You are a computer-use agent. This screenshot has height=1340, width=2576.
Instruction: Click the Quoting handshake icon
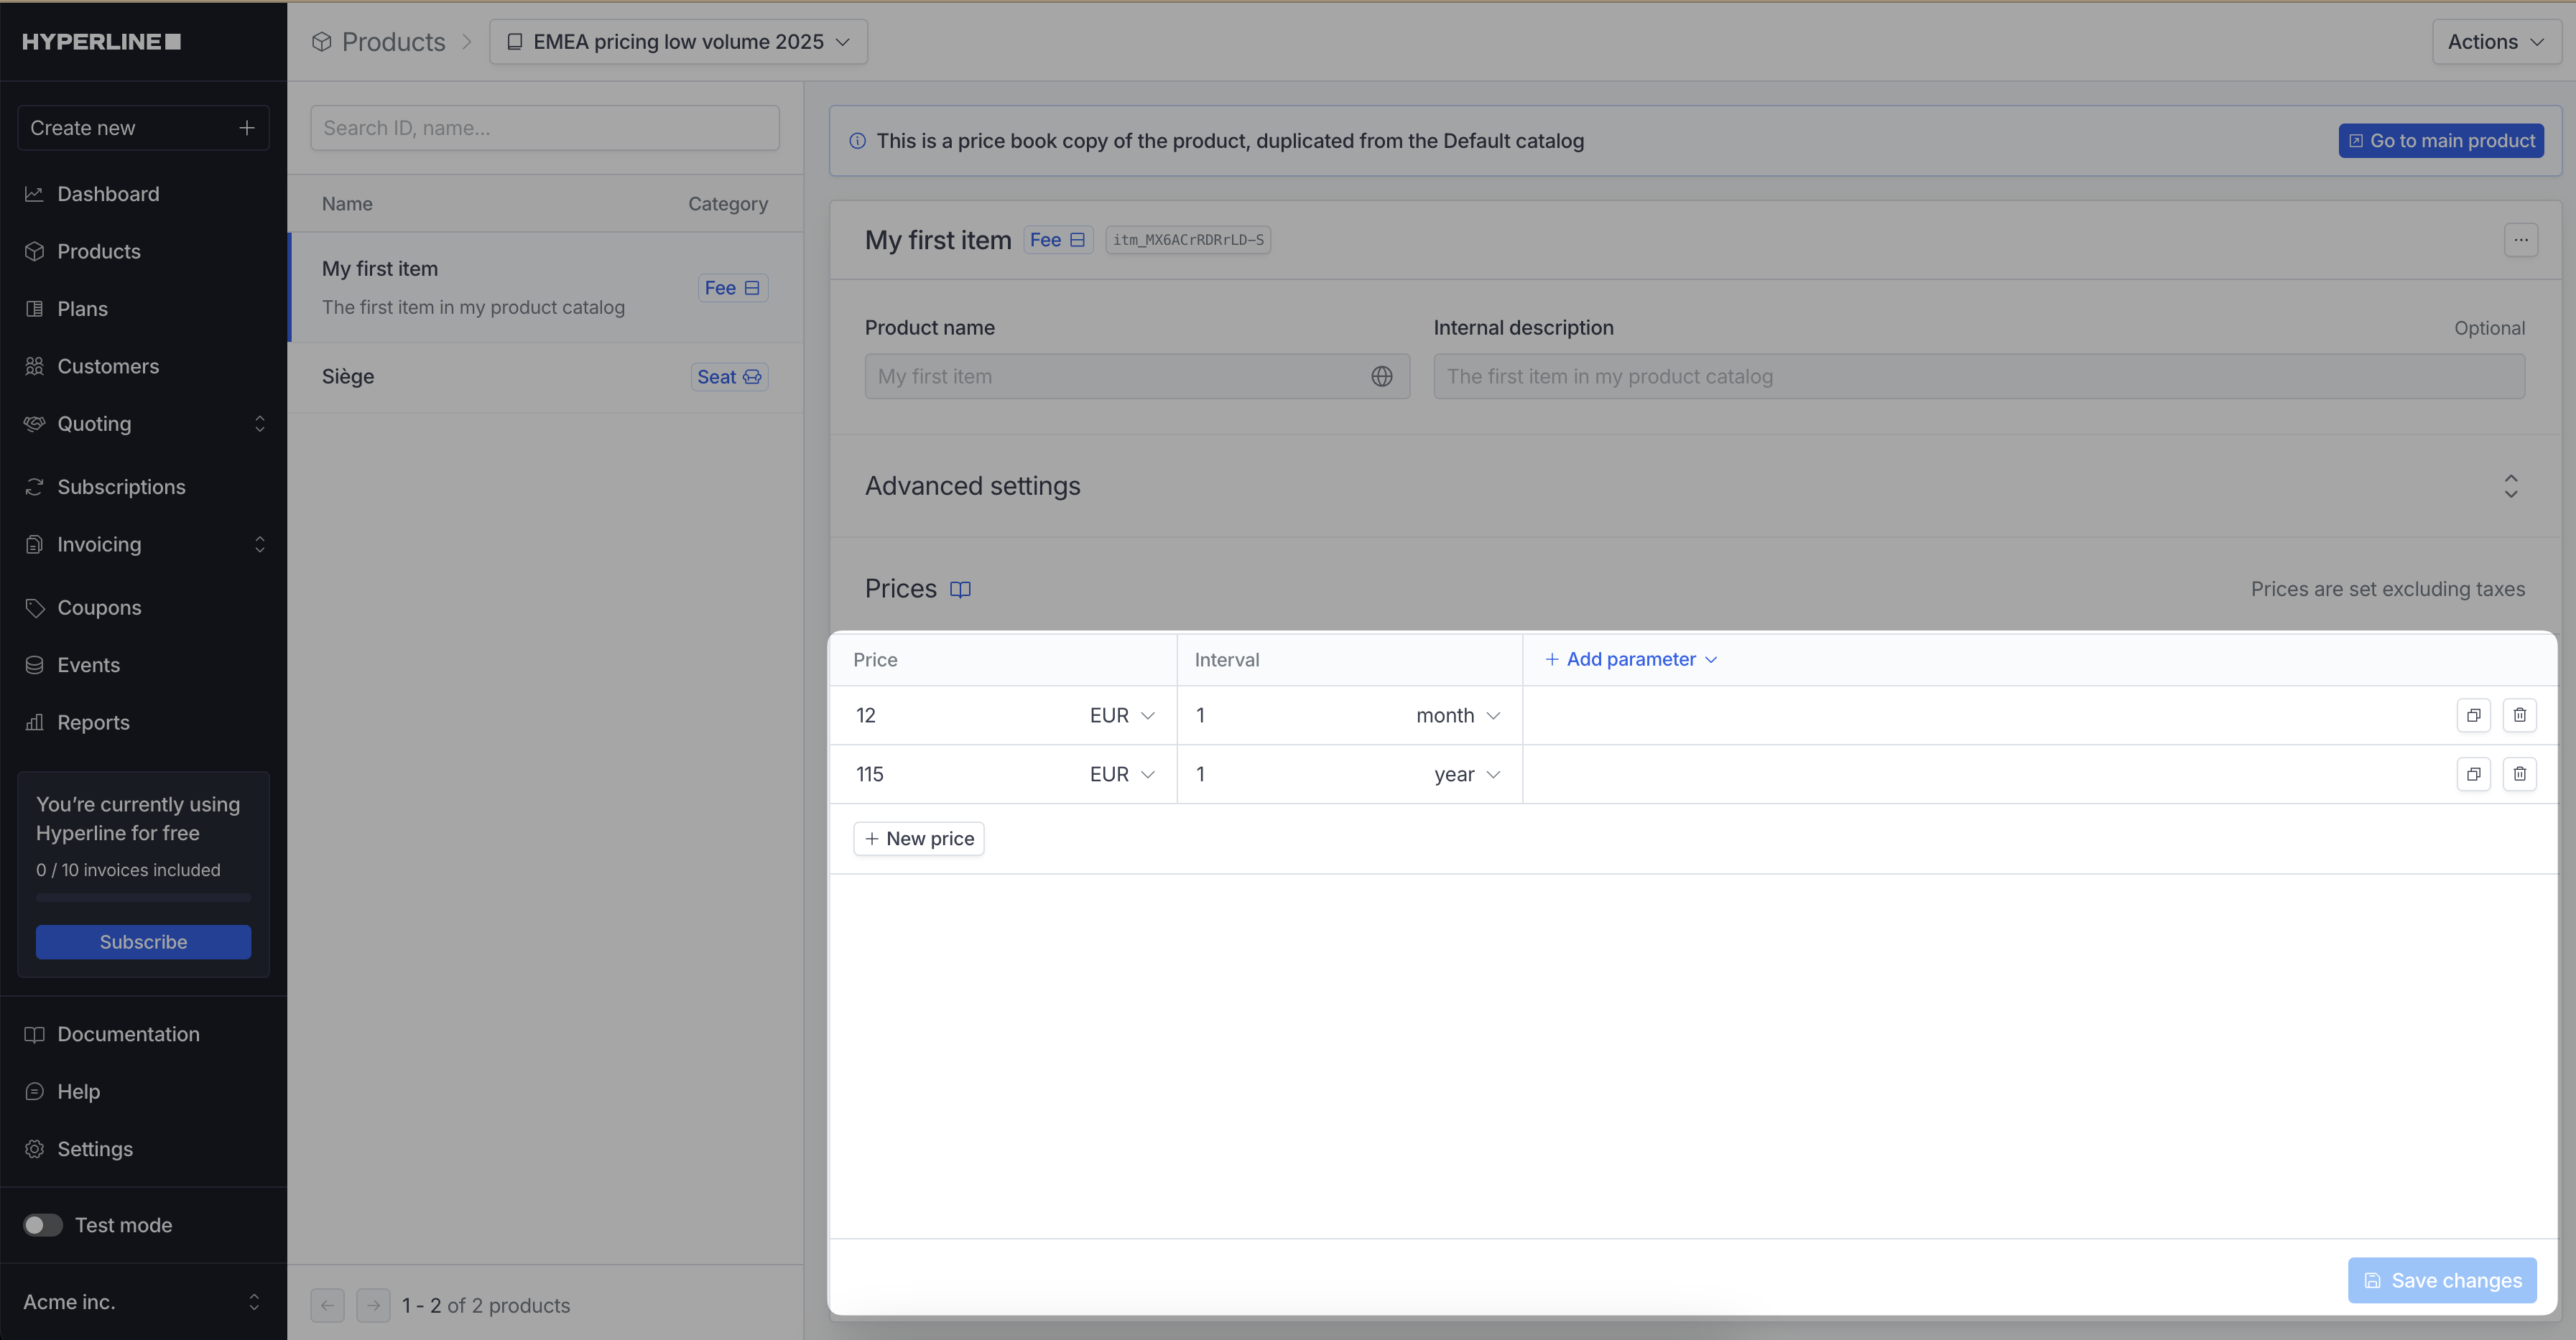pos(35,424)
